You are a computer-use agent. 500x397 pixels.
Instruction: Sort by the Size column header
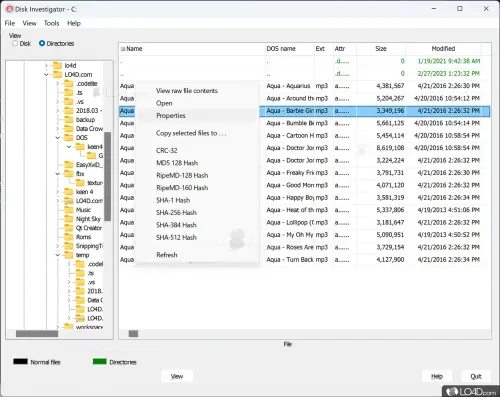pyautogui.click(x=381, y=49)
